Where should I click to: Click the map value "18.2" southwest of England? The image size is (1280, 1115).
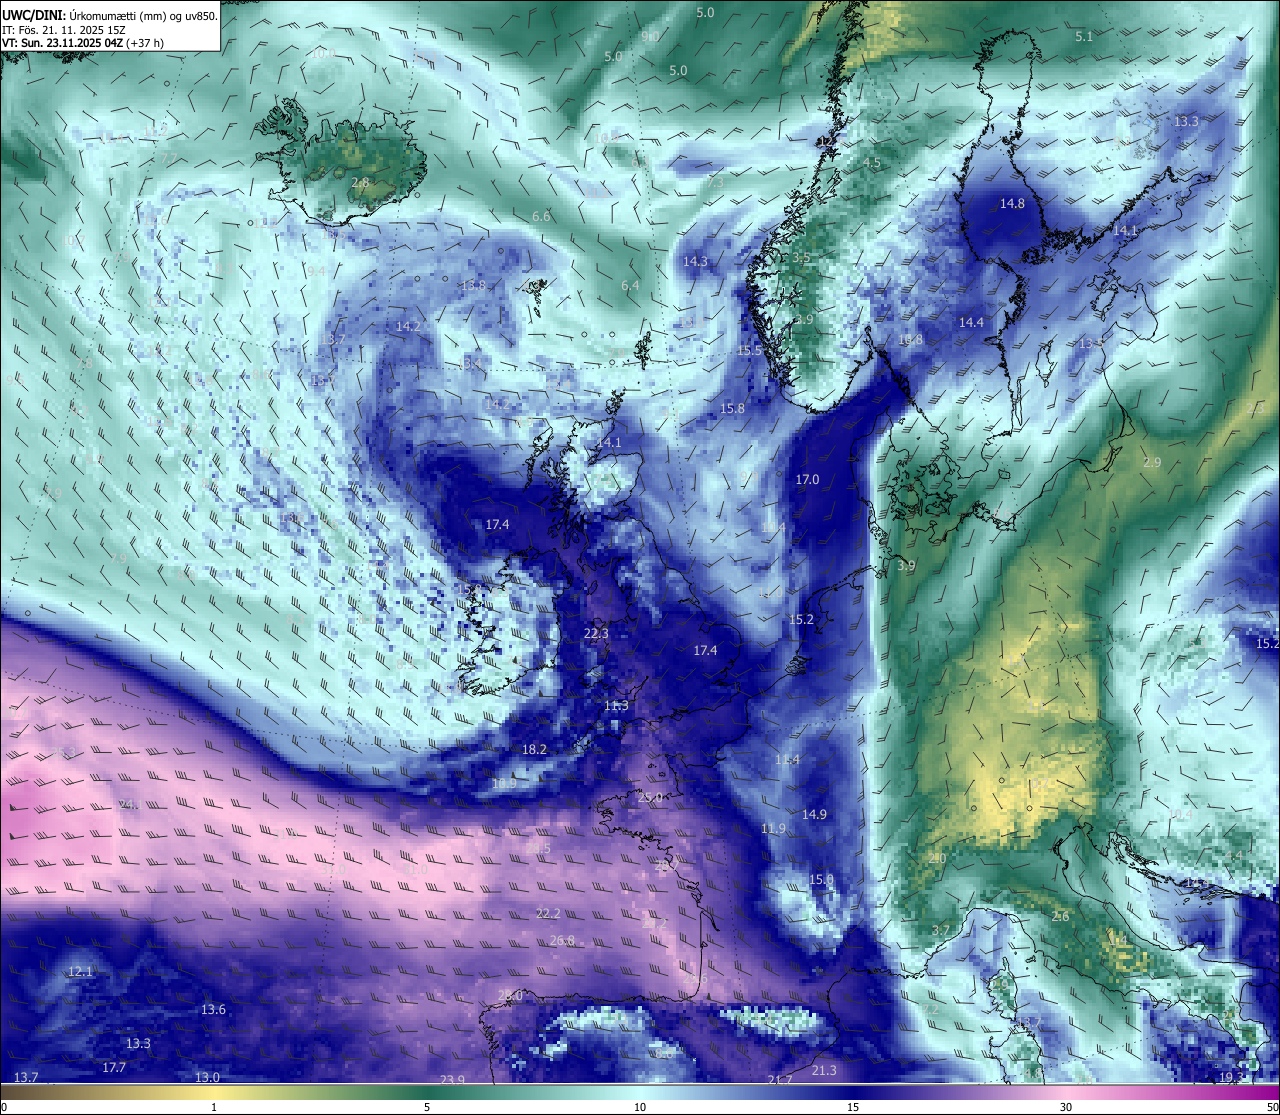pos(534,750)
